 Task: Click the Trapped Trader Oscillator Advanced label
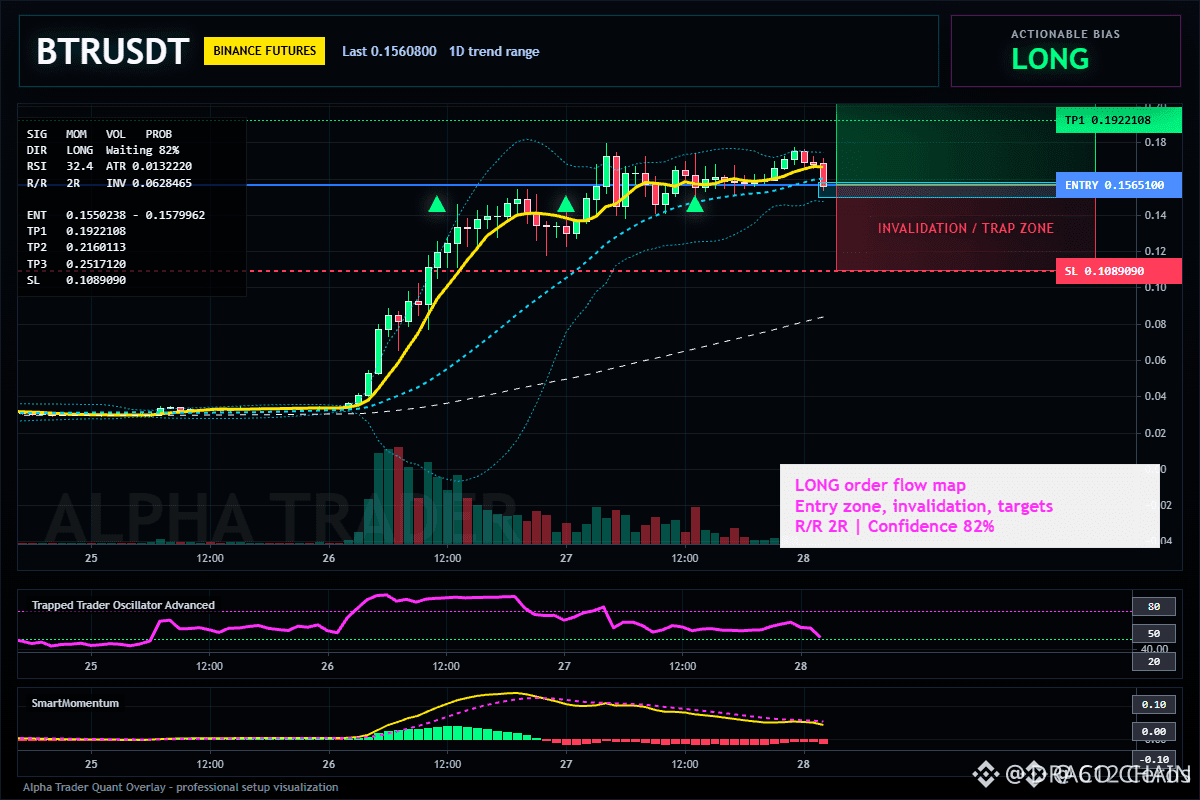(x=123, y=605)
